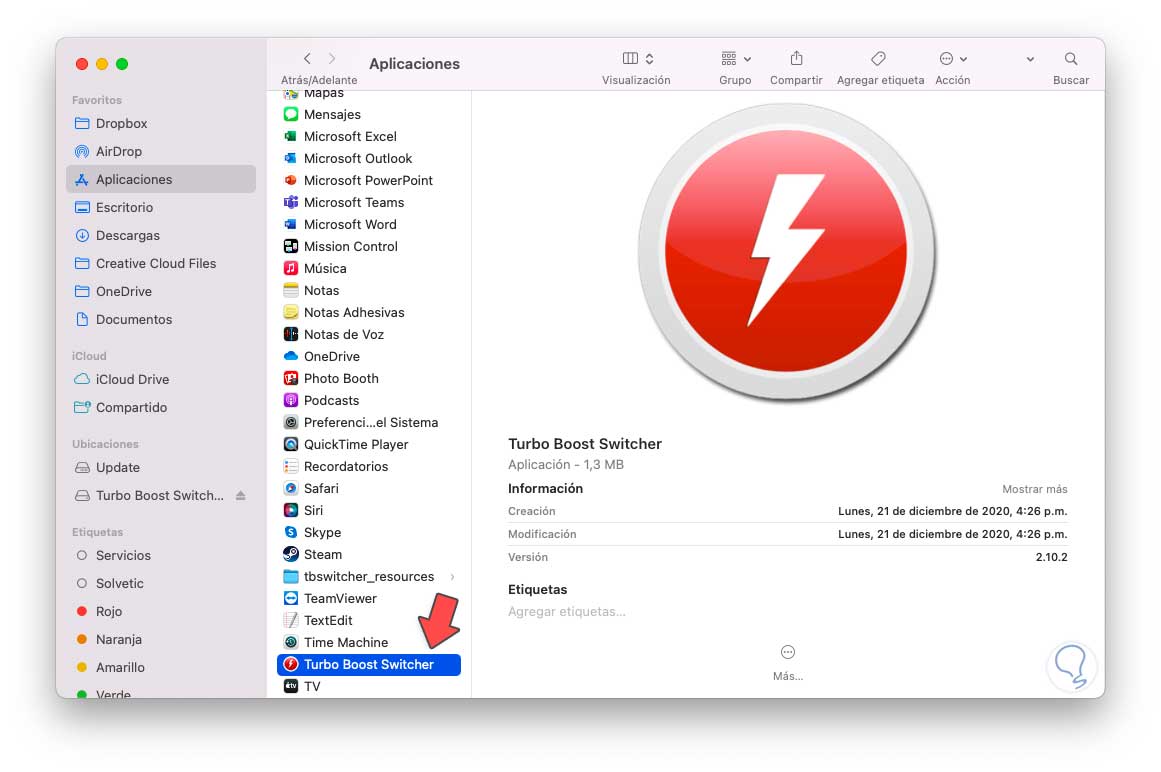Screen dimensions: 1161x772
Task: Select the Notas Adhesivas icon
Action: point(291,312)
